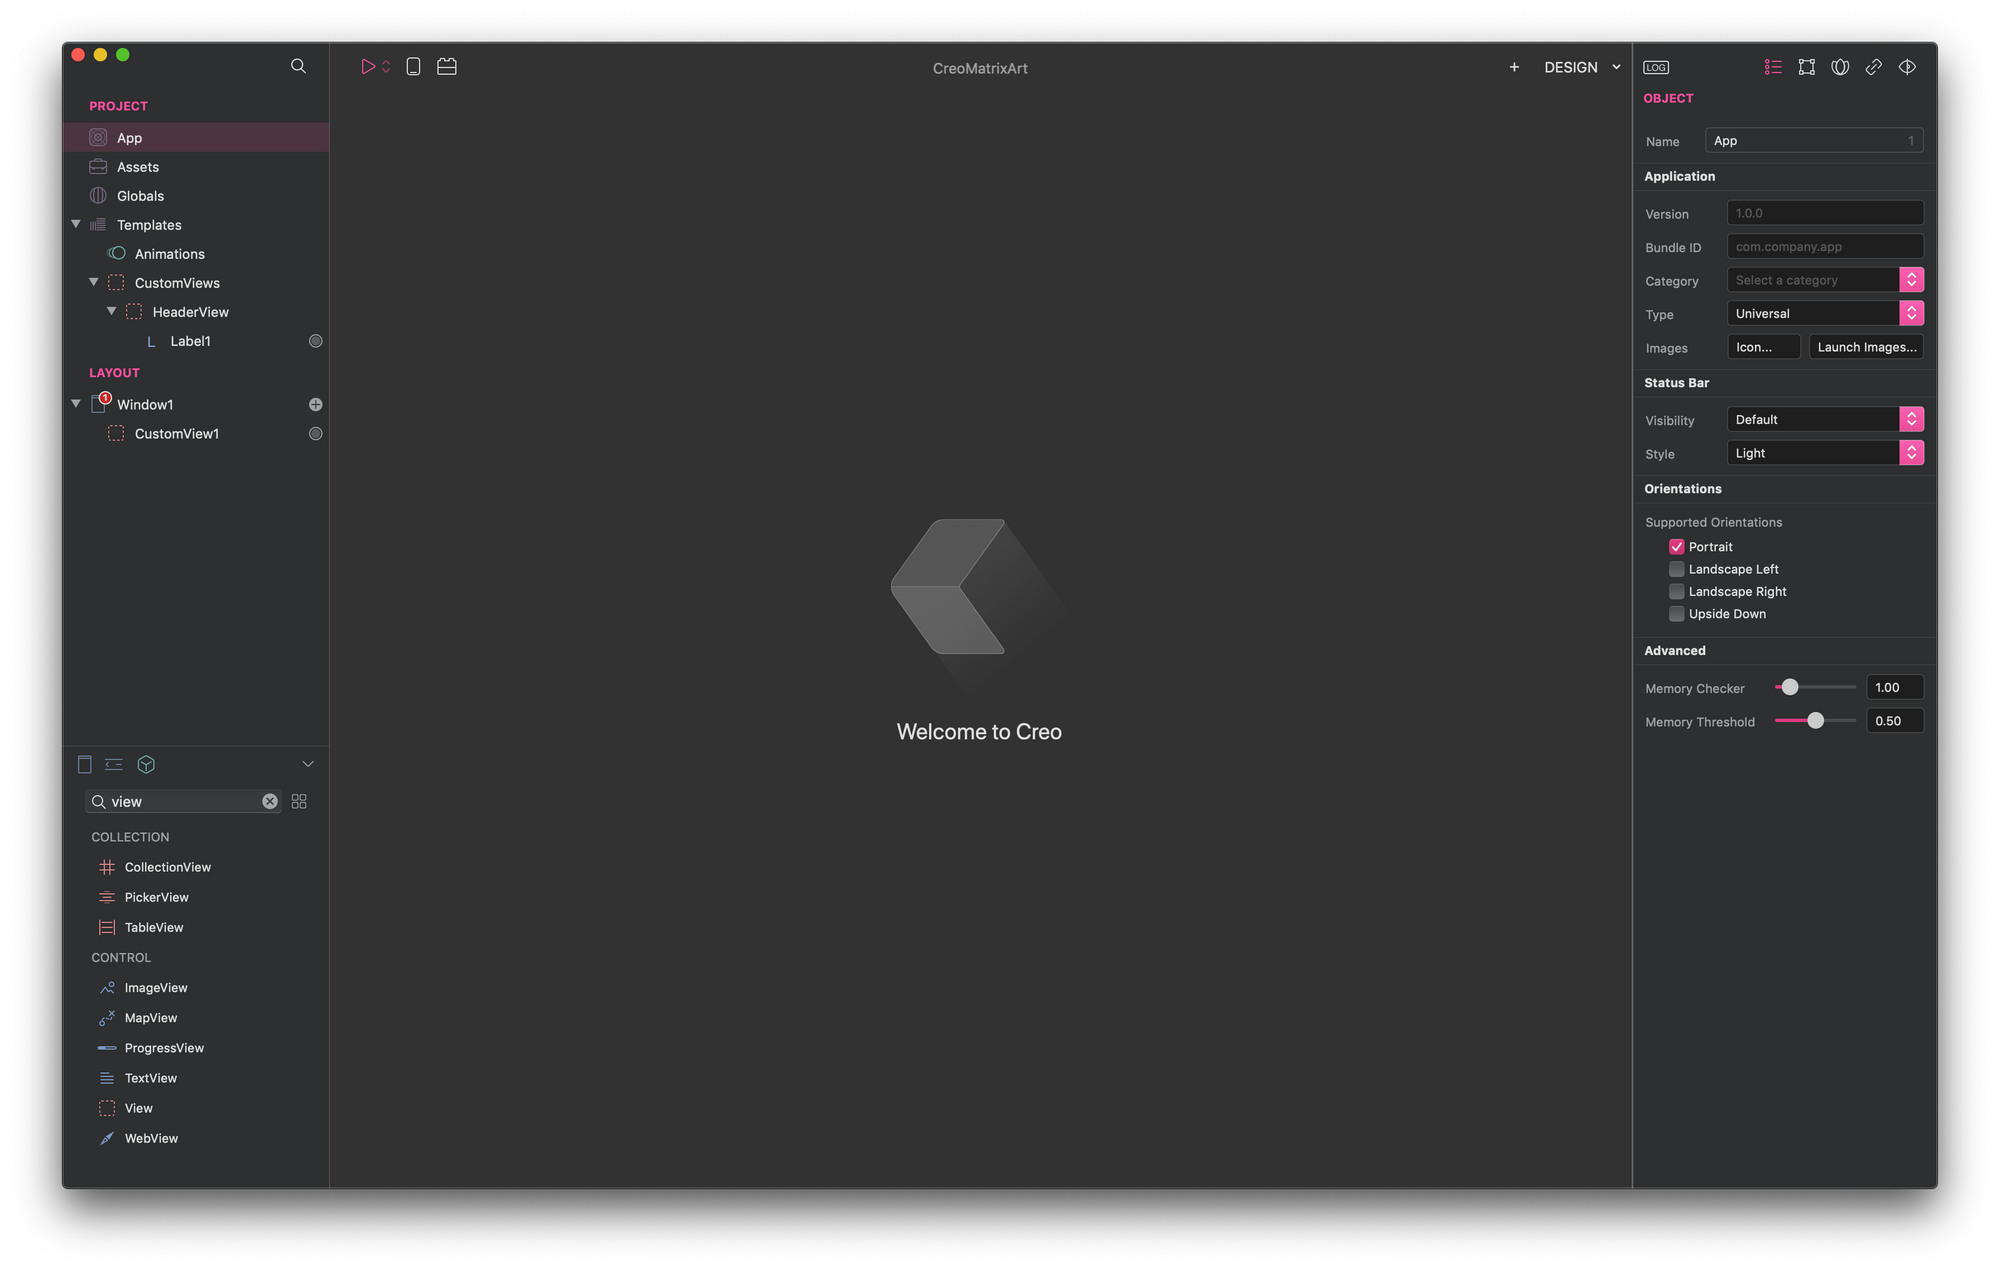Click Launch Images button
Screen dimensions: 2000x1271
[x=1866, y=345]
